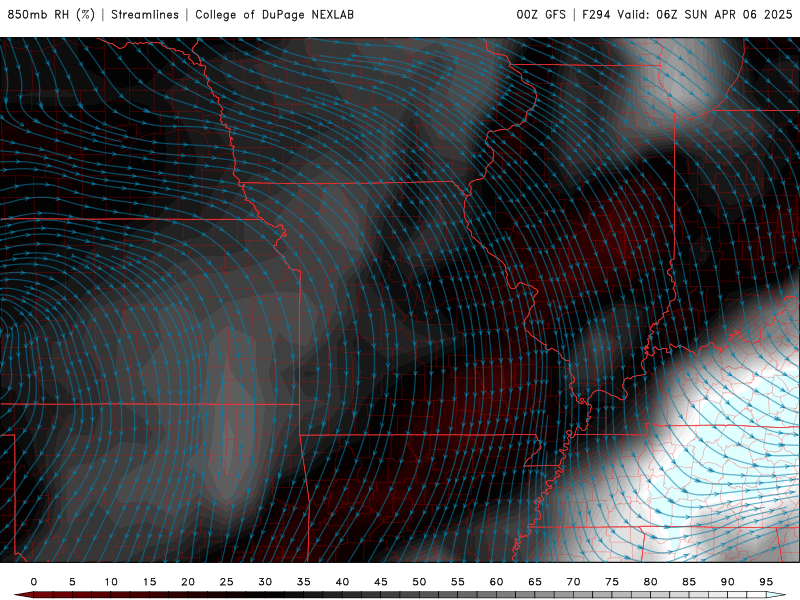Select the "55" humidity scale number

458,582
